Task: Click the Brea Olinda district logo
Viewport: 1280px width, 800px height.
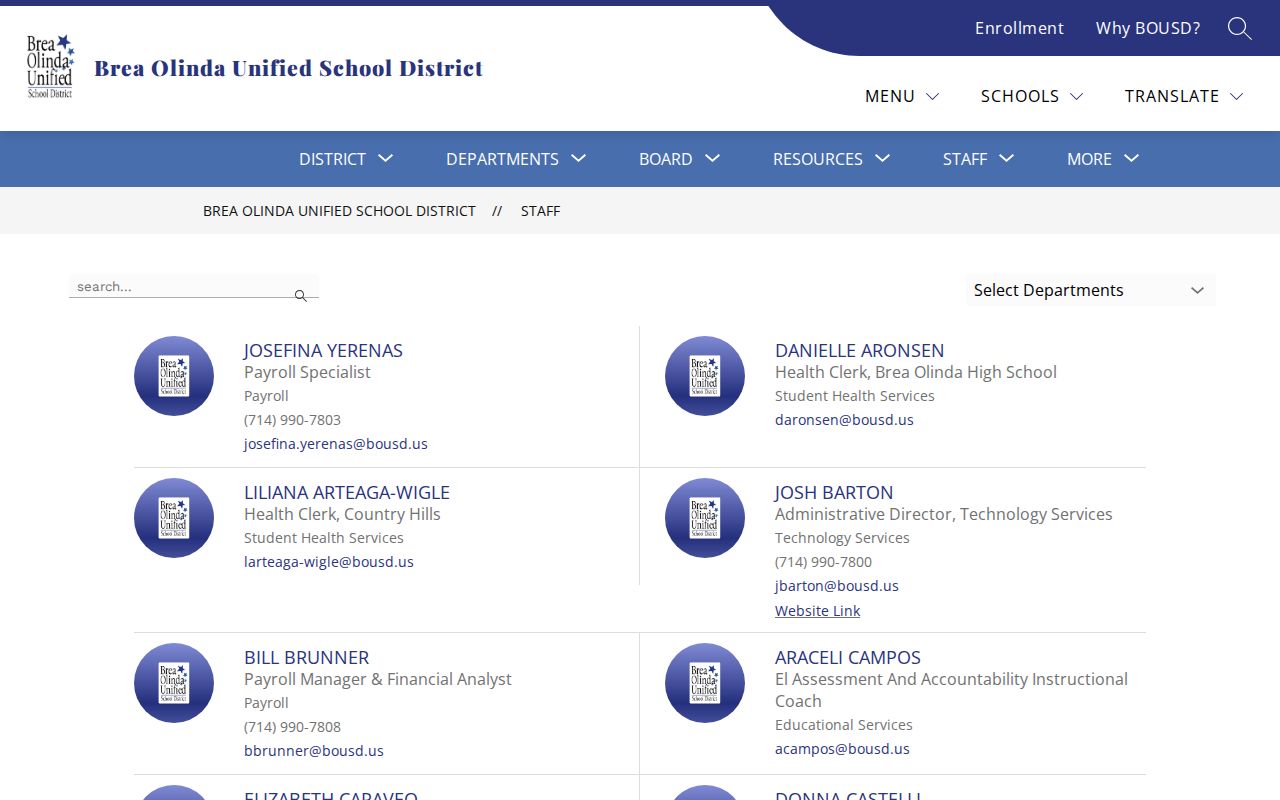Action: coord(50,67)
